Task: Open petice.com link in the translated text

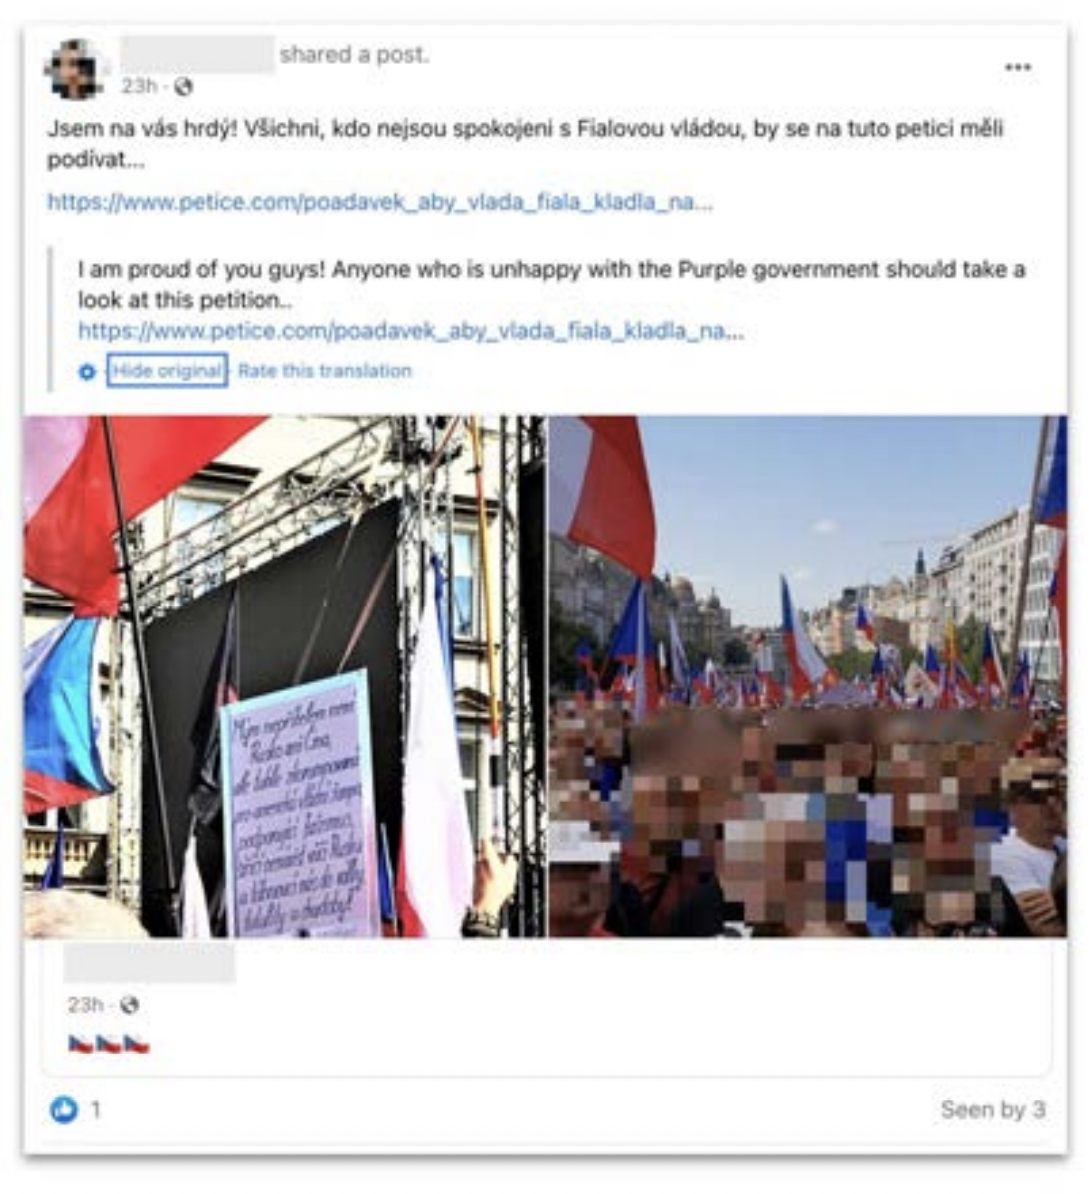Action: [x=411, y=330]
